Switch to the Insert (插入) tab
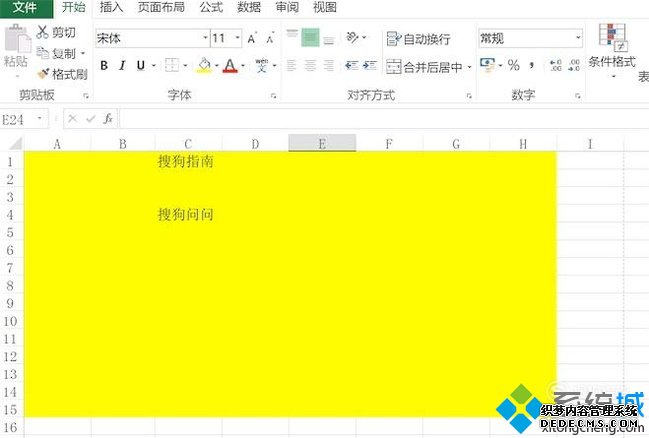649x438 pixels. pos(111,7)
